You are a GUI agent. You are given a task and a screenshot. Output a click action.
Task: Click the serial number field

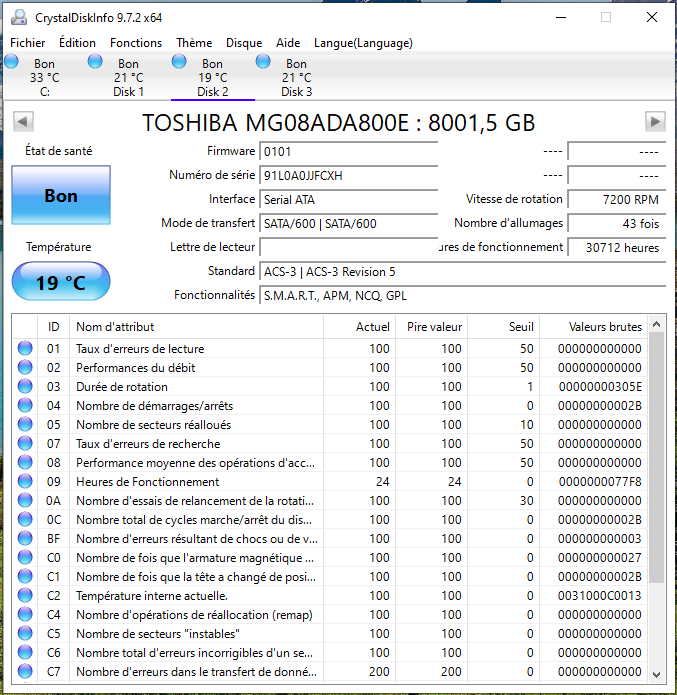[348, 175]
